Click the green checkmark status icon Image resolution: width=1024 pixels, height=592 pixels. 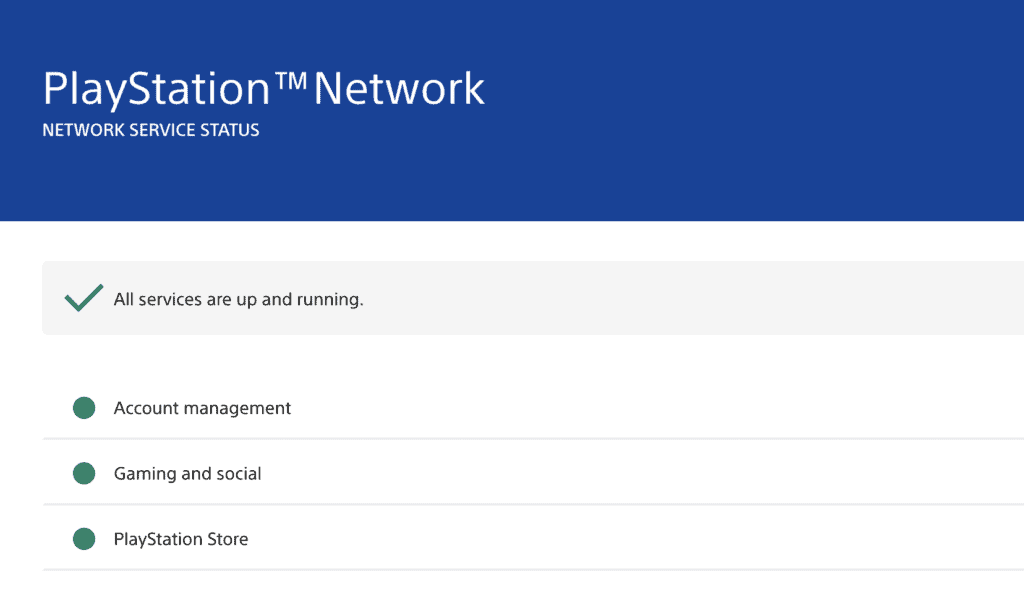[x=84, y=298]
